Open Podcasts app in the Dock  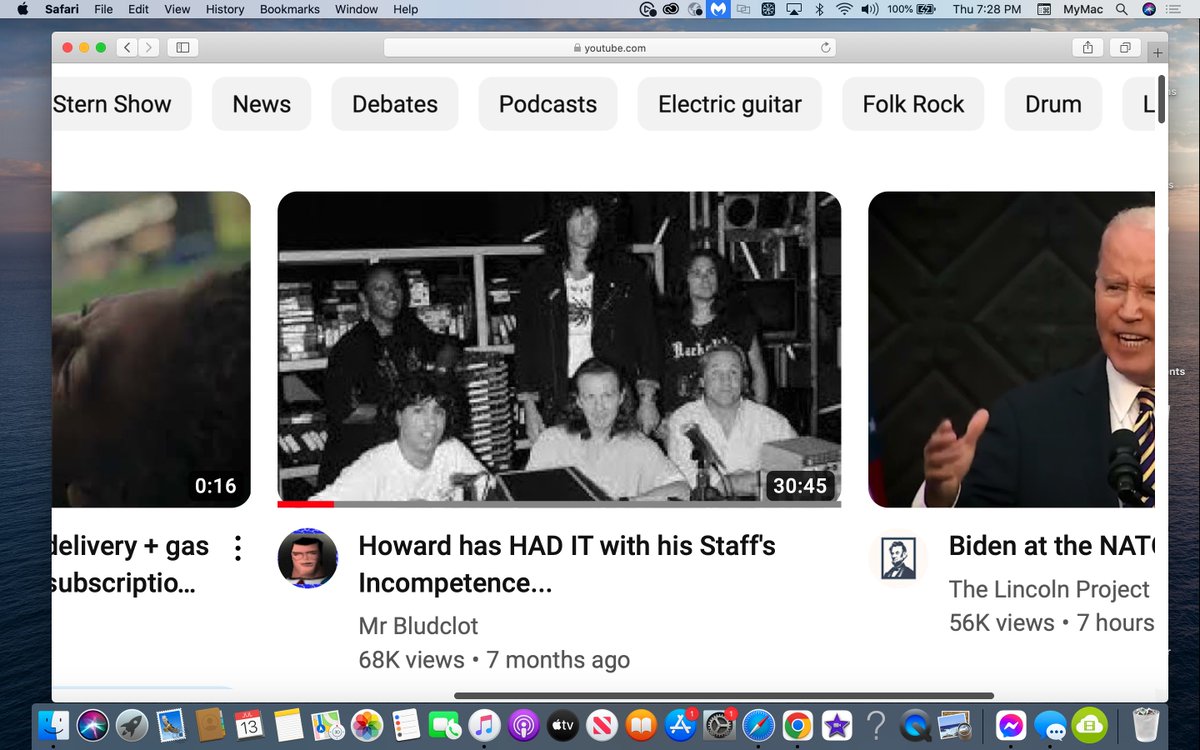(x=523, y=724)
